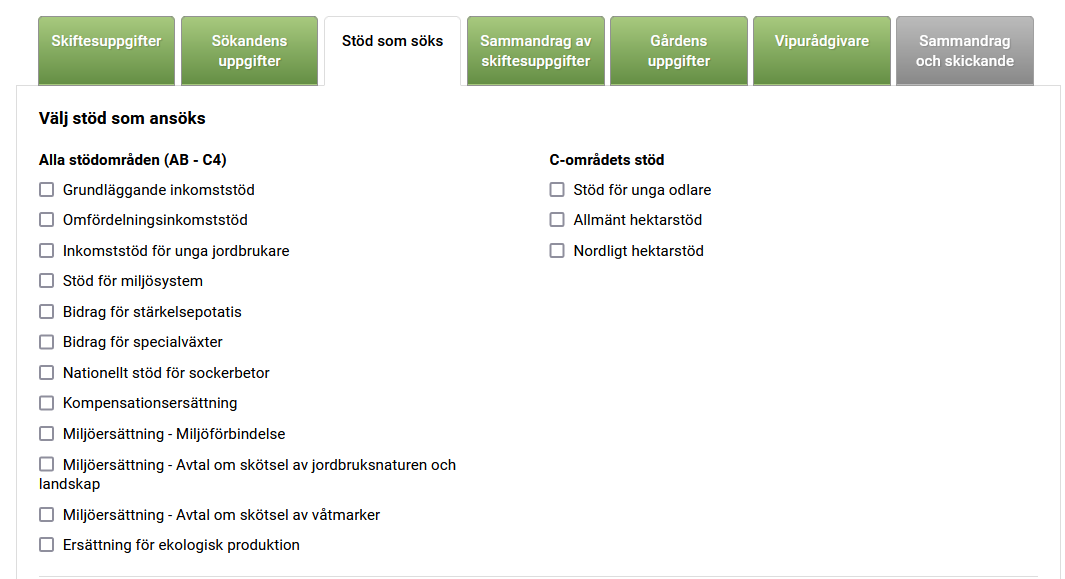Switch to Sökandens uppgifter tab
This screenshot has height=579, width=1065.
[x=249, y=50]
